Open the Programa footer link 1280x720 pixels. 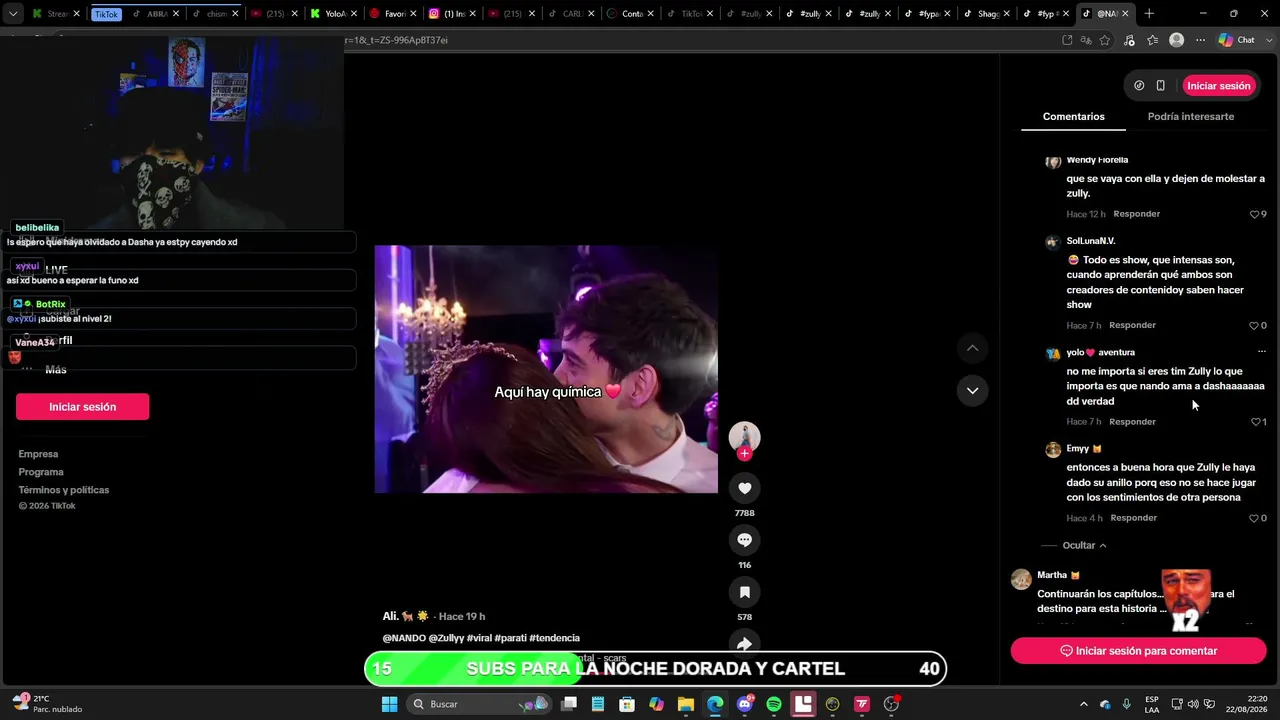click(41, 472)
